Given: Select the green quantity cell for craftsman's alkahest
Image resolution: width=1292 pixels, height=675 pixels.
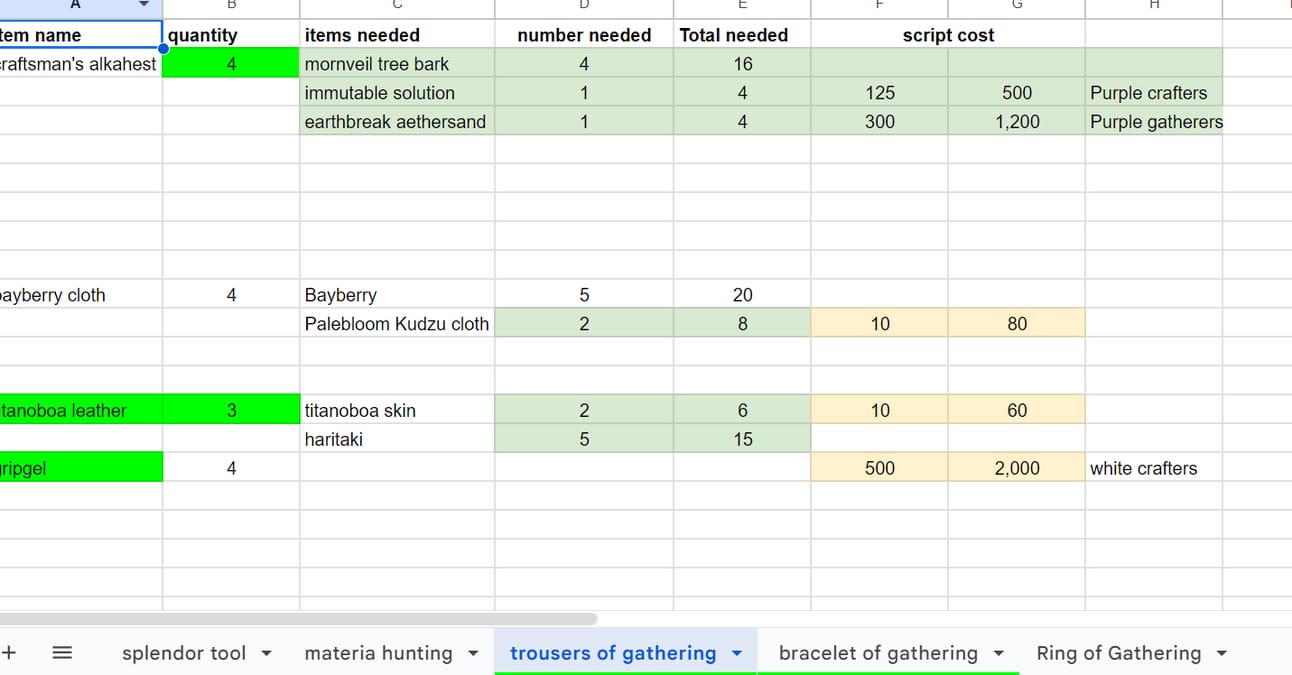Looking at the screenshot, I should tap(231, 64).
